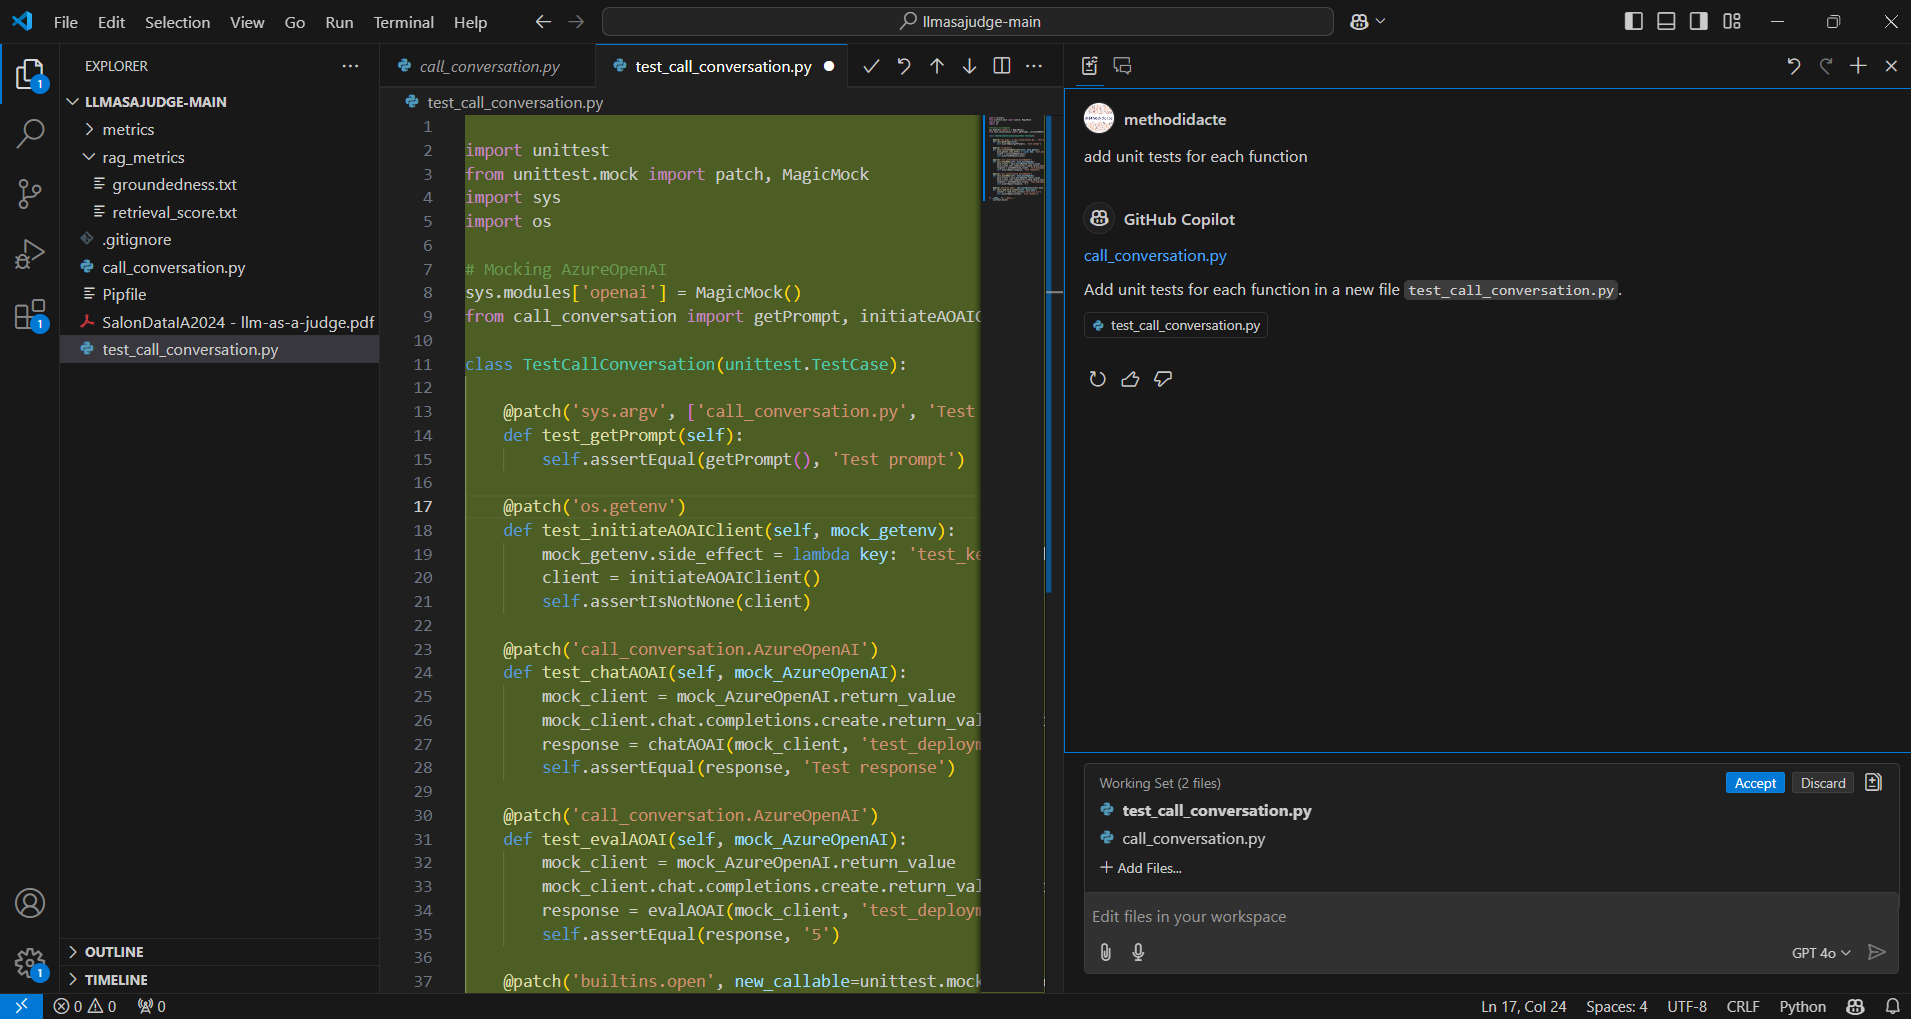Start a new Copilot edit session

coord(1858,66)
